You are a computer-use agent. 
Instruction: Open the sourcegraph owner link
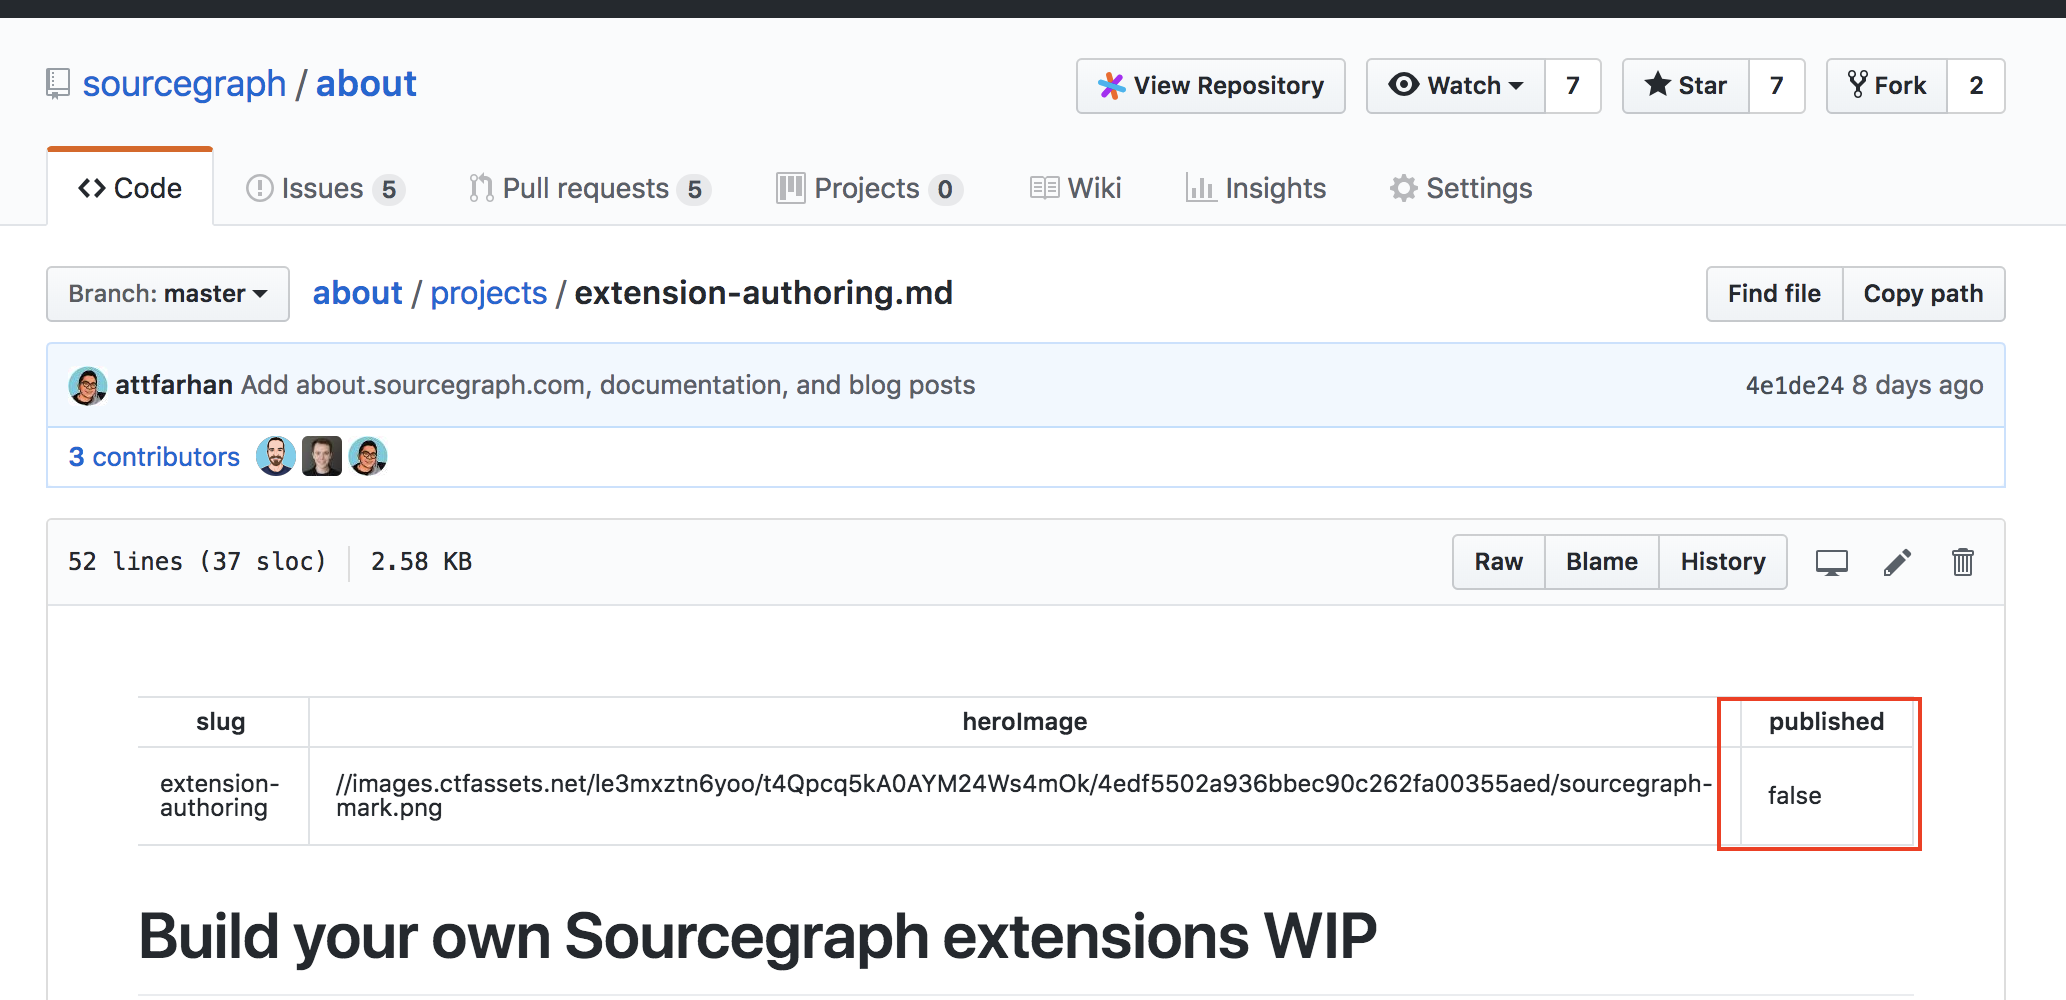[184, 84]
